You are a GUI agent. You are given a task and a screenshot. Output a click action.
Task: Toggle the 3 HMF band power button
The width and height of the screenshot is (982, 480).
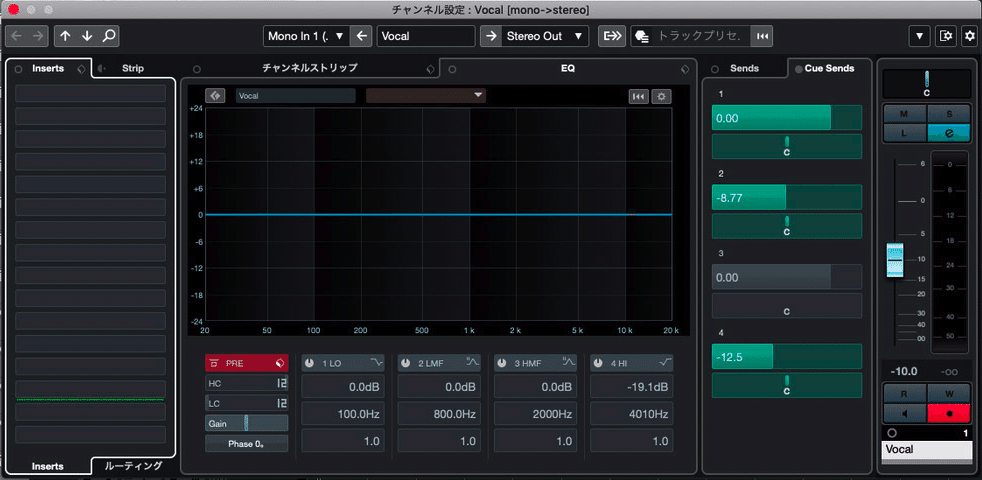[502, 363]
